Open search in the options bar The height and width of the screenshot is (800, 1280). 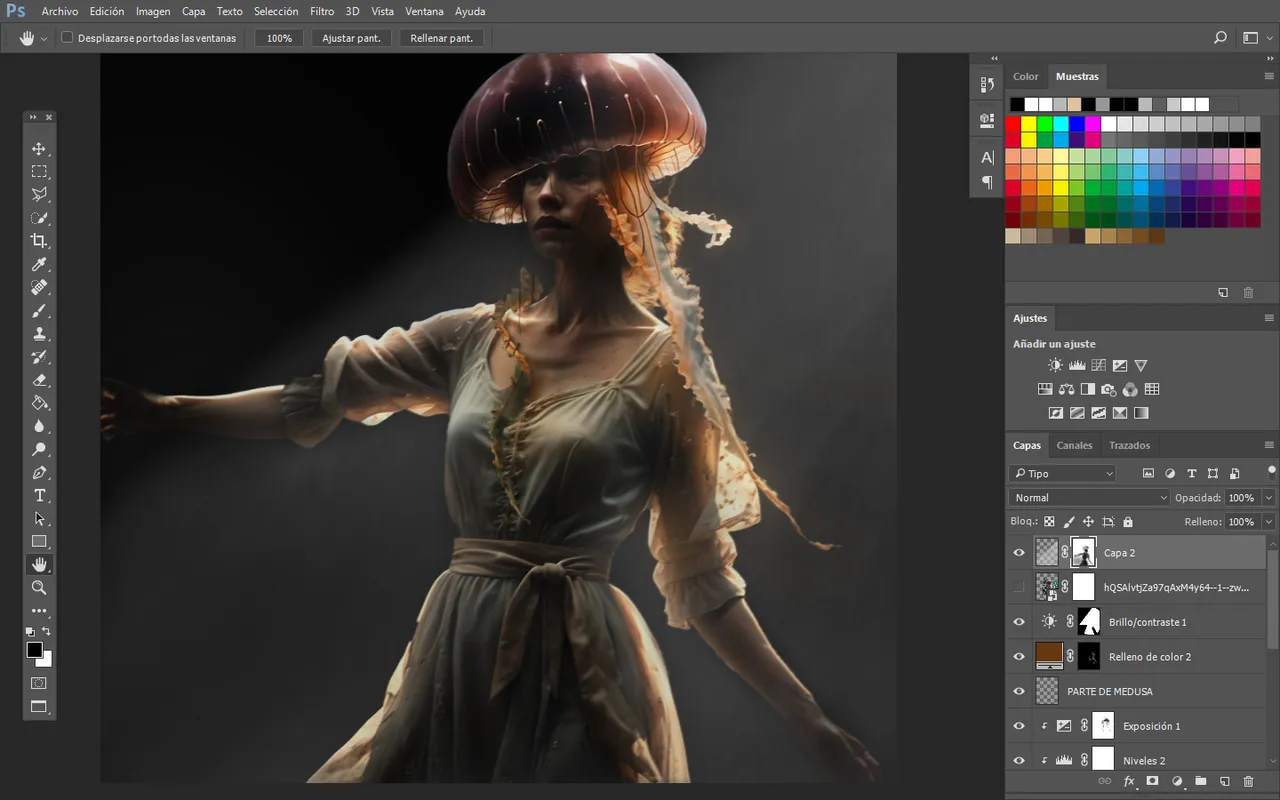pos(1220,38)
